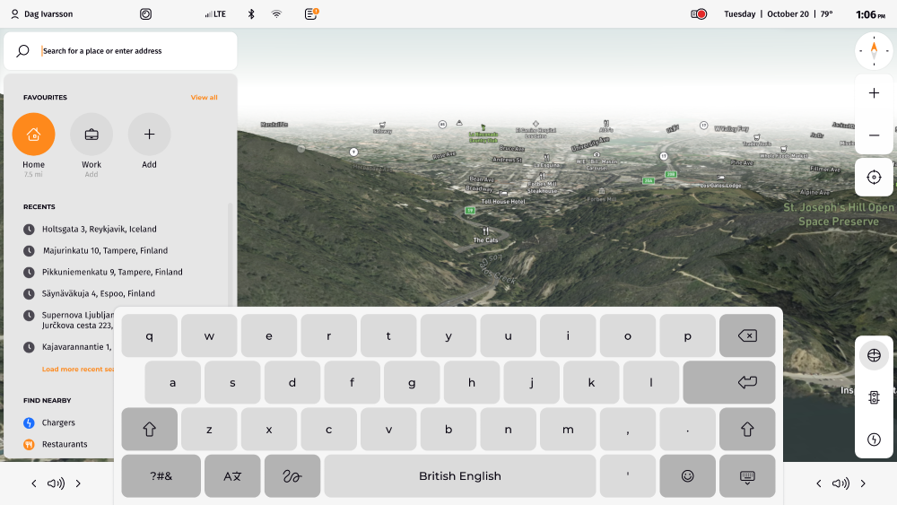897x505 pixels.
Task: Tap the camera icon in status bar
Action: (146, 14)
